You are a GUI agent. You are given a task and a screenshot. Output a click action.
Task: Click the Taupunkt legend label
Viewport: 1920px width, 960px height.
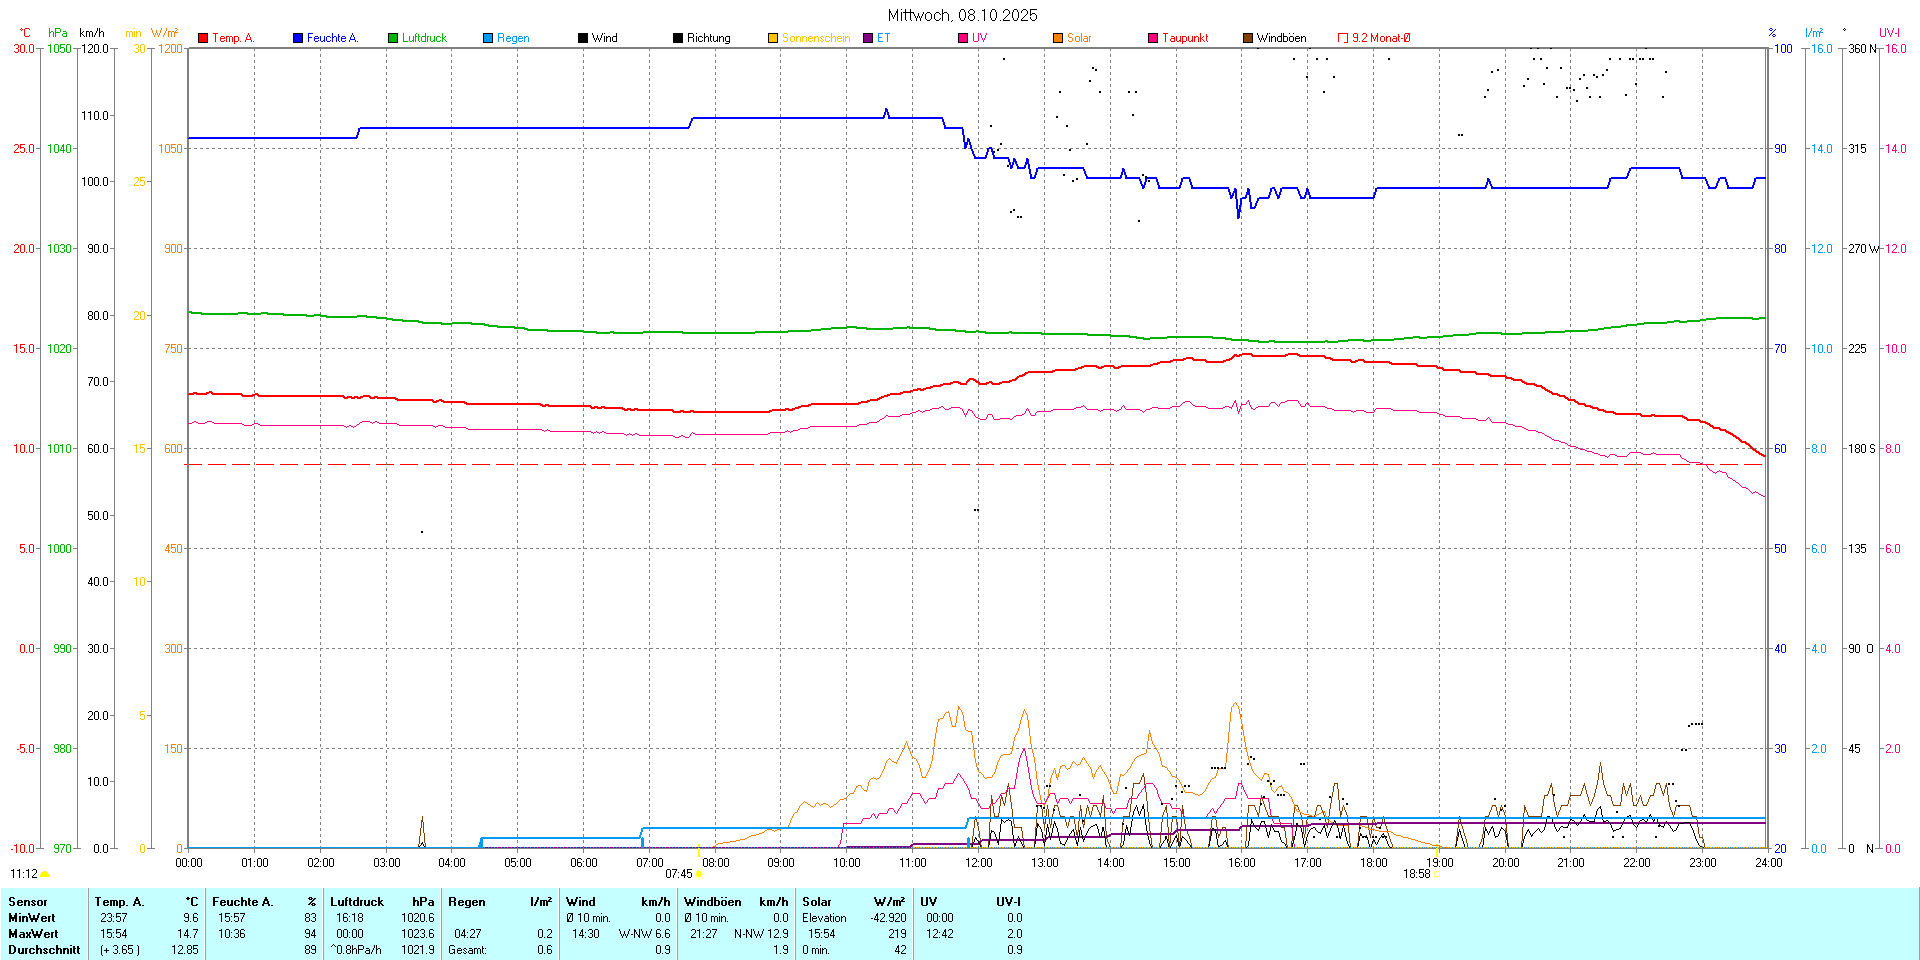[x=1185, y=38]
